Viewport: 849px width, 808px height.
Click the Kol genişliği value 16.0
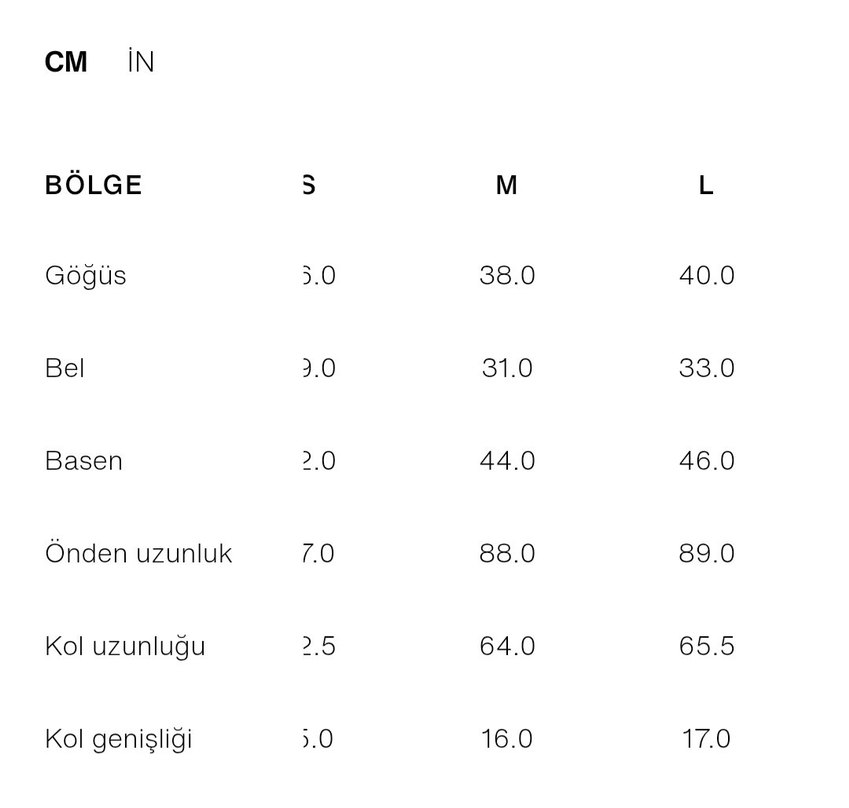click(x=506, y=739)
